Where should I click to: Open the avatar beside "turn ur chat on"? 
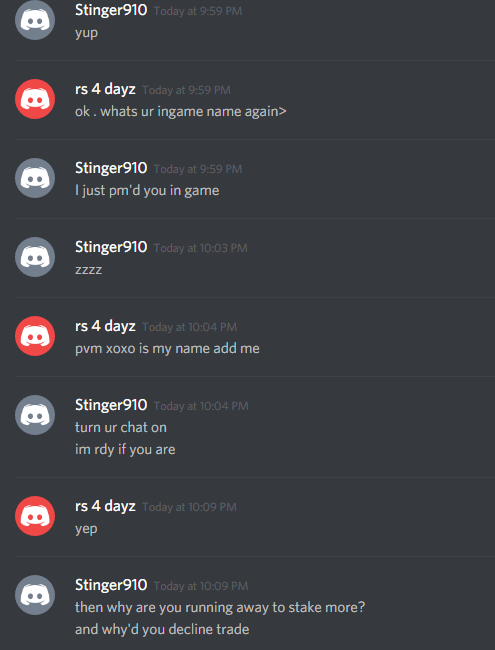(x=35, y=415)
